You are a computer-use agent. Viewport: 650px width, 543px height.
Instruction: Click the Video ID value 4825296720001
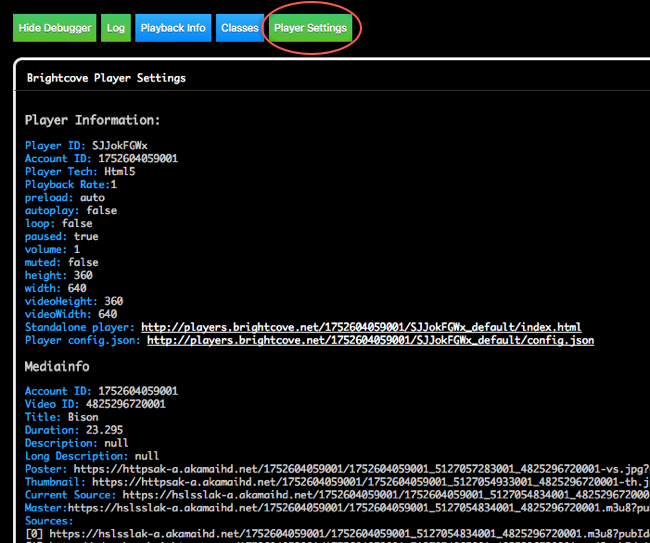click(x=131, y=404)
